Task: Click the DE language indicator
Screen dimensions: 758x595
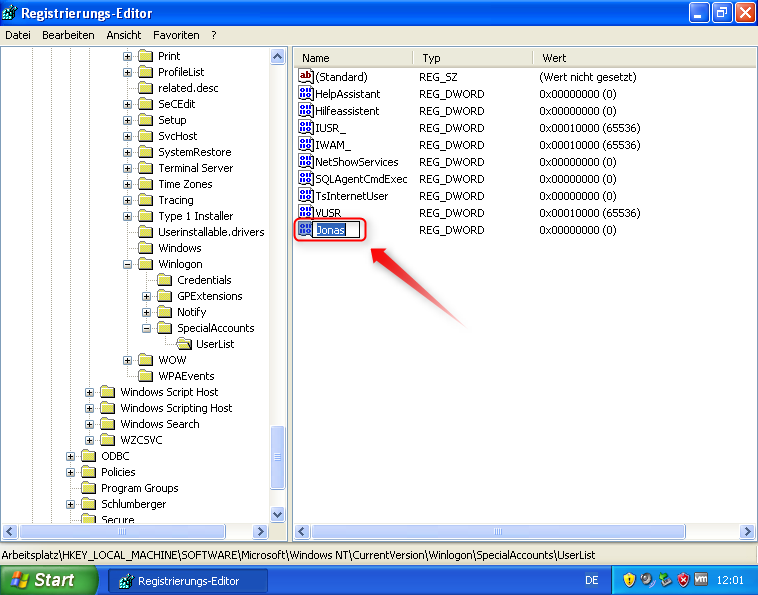Action: (x=592, y=580)
